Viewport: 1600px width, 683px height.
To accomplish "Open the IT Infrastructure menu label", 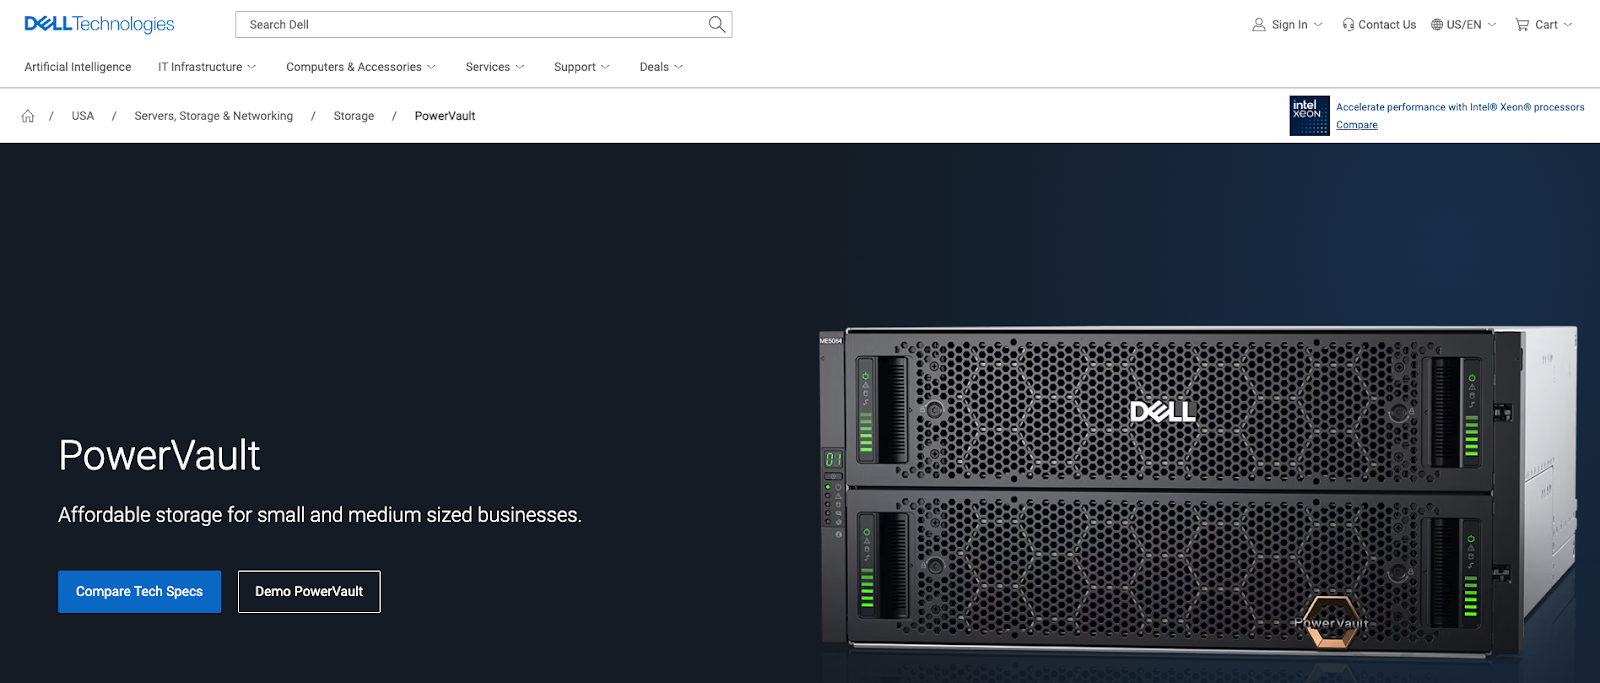I will point(200,67).
